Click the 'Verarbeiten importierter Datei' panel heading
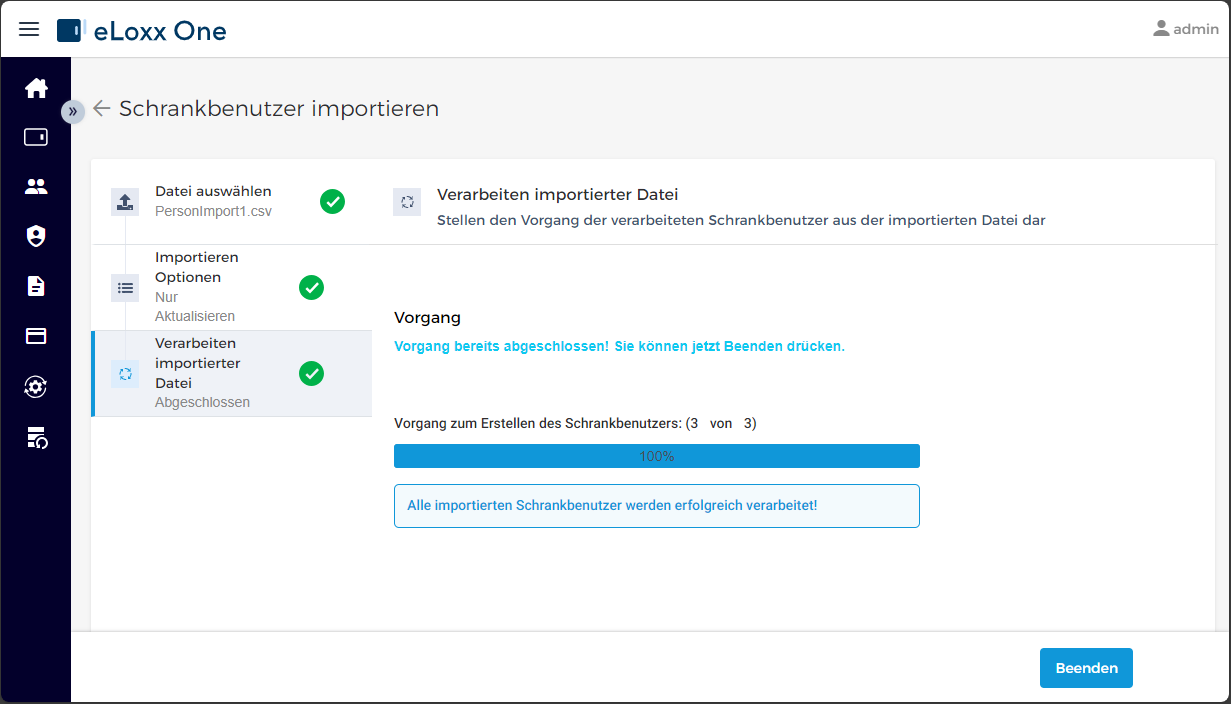Viewport: 1231px width, 704px height. tap(558, 194)
